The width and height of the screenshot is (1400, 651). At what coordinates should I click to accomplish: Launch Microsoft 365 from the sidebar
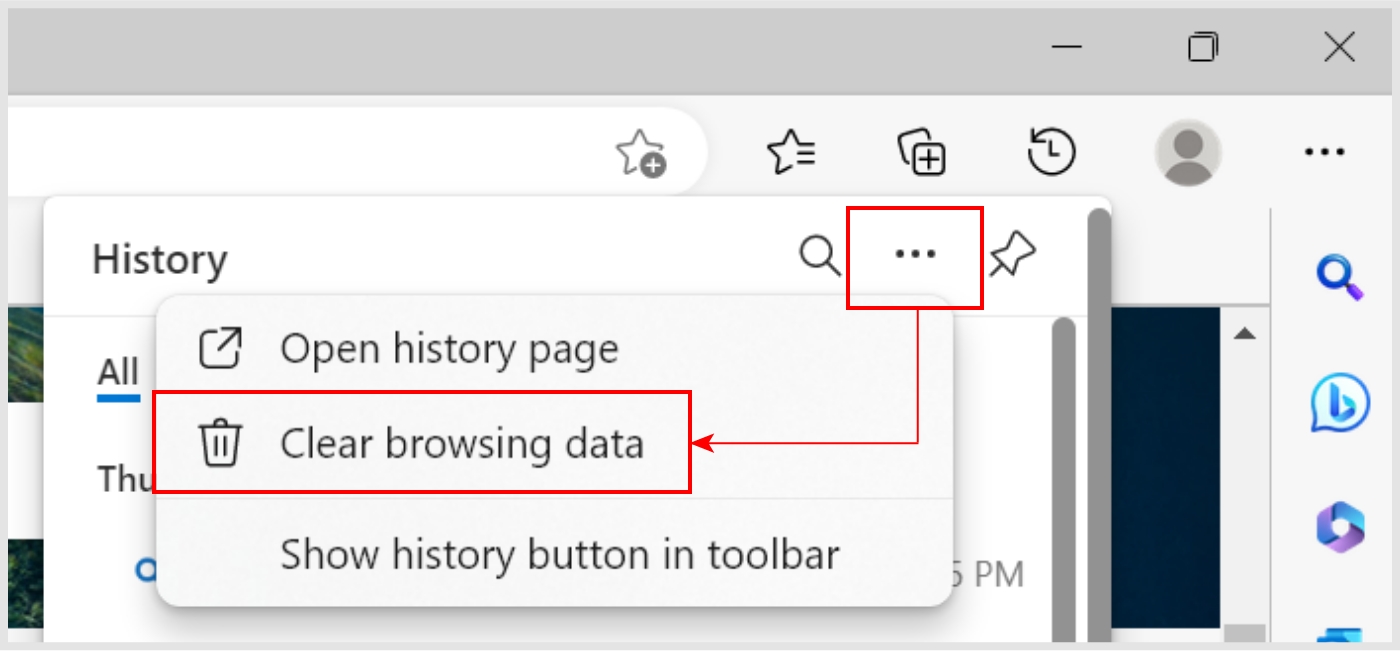click(x=1340, y=526)
